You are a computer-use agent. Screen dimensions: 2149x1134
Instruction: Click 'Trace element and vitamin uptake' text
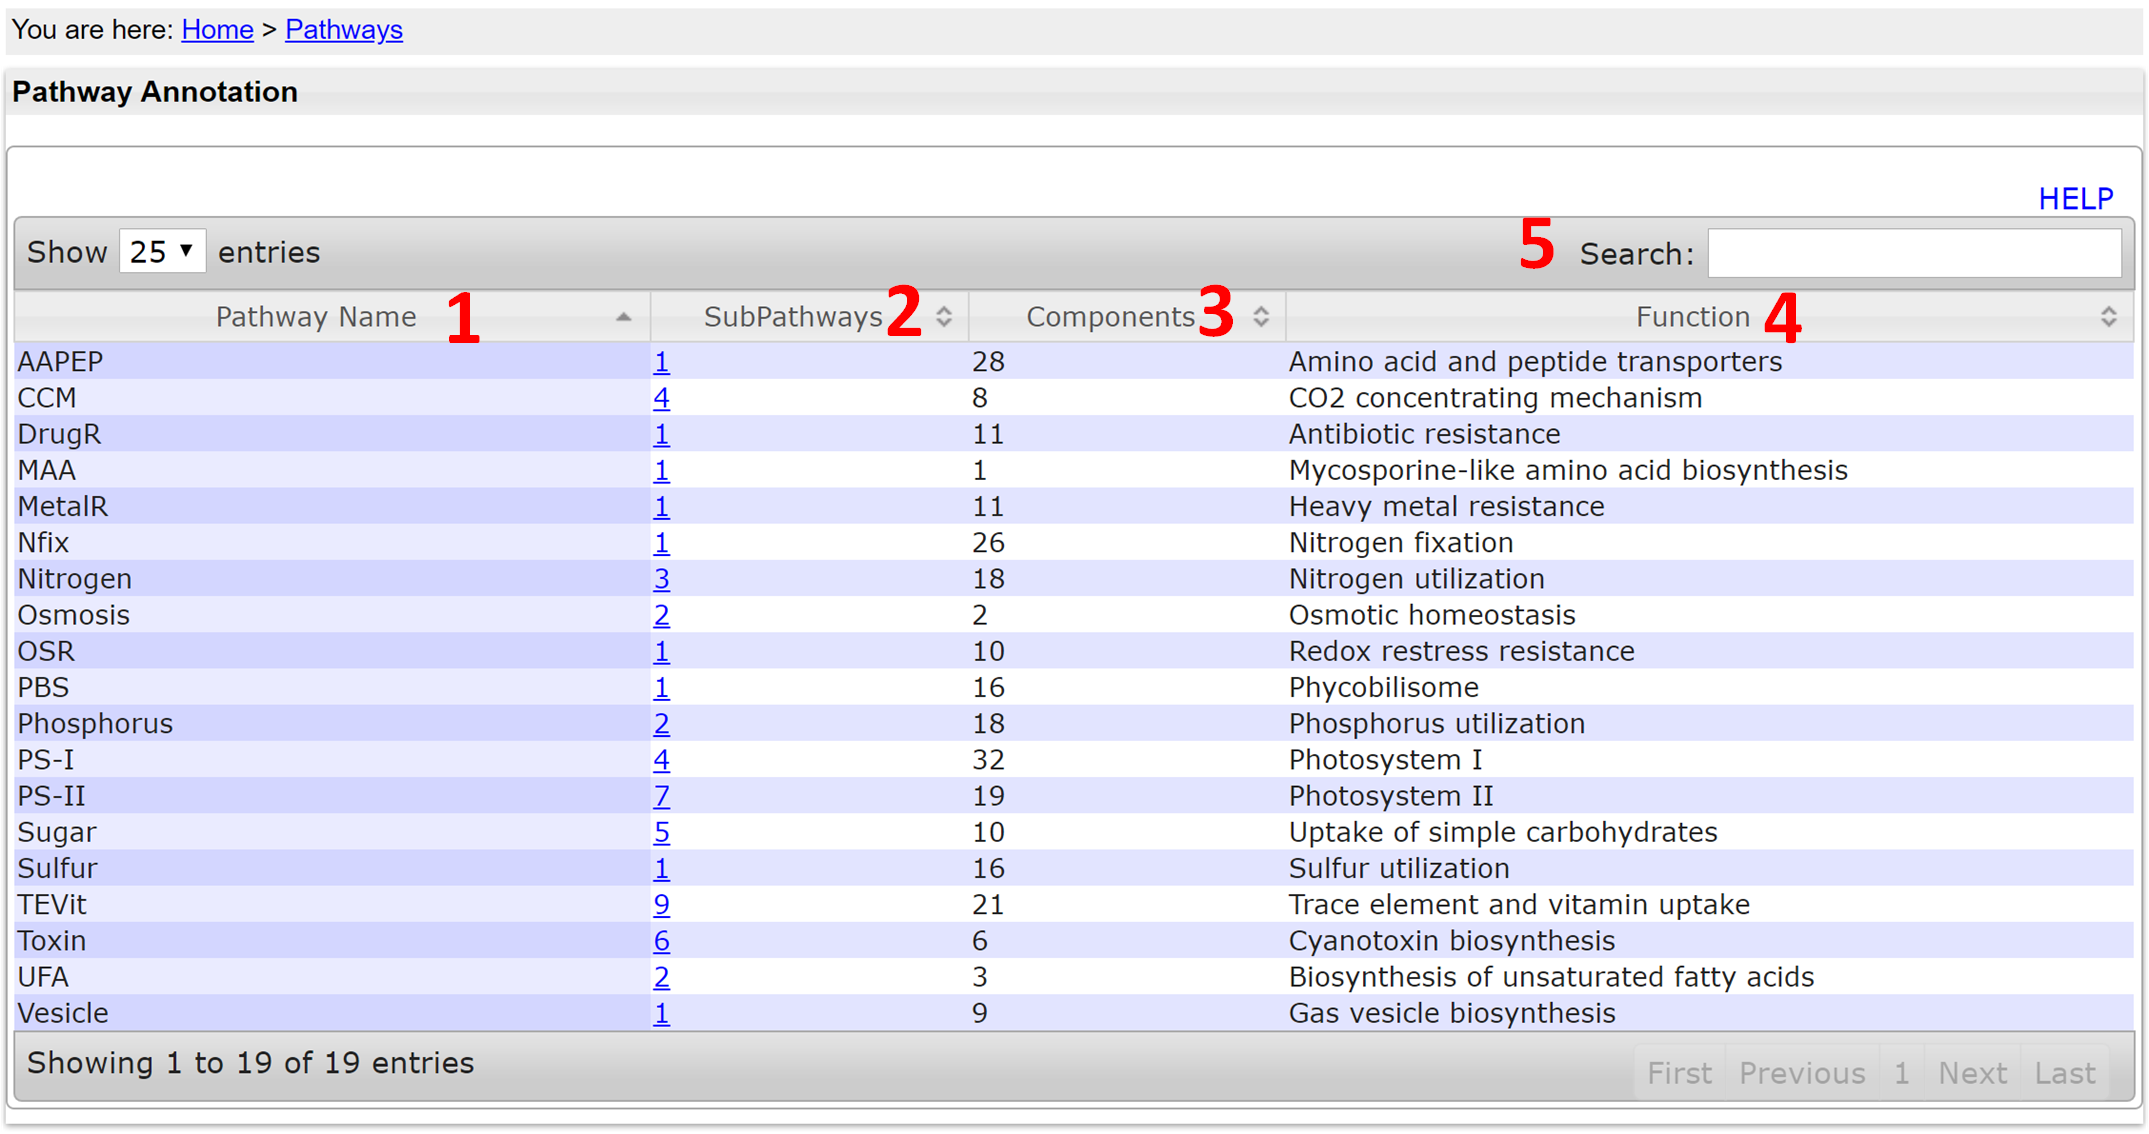pos(1519,905)
